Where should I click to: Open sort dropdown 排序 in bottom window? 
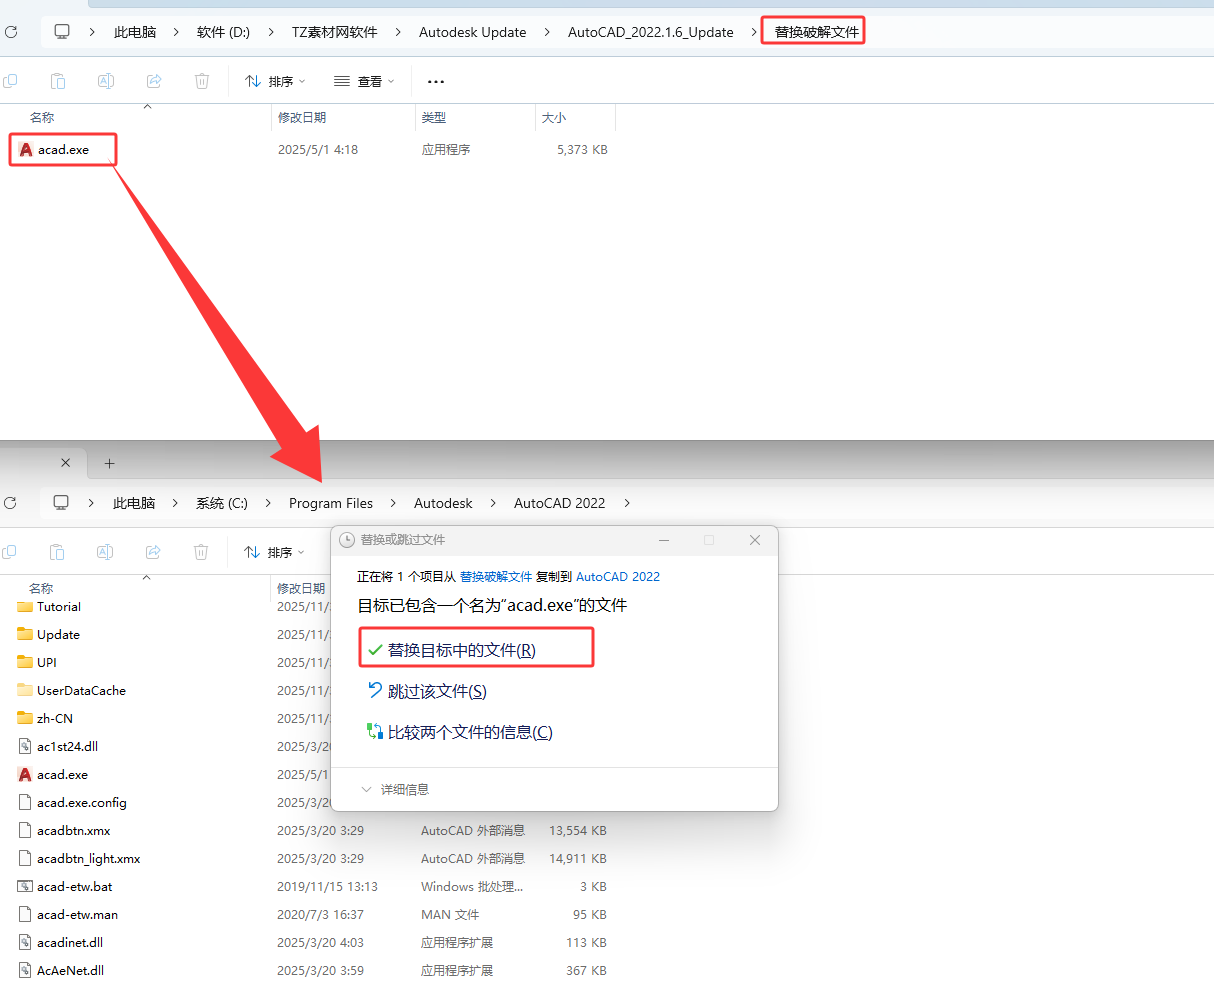pyautogui.click(x=275, y=552)
